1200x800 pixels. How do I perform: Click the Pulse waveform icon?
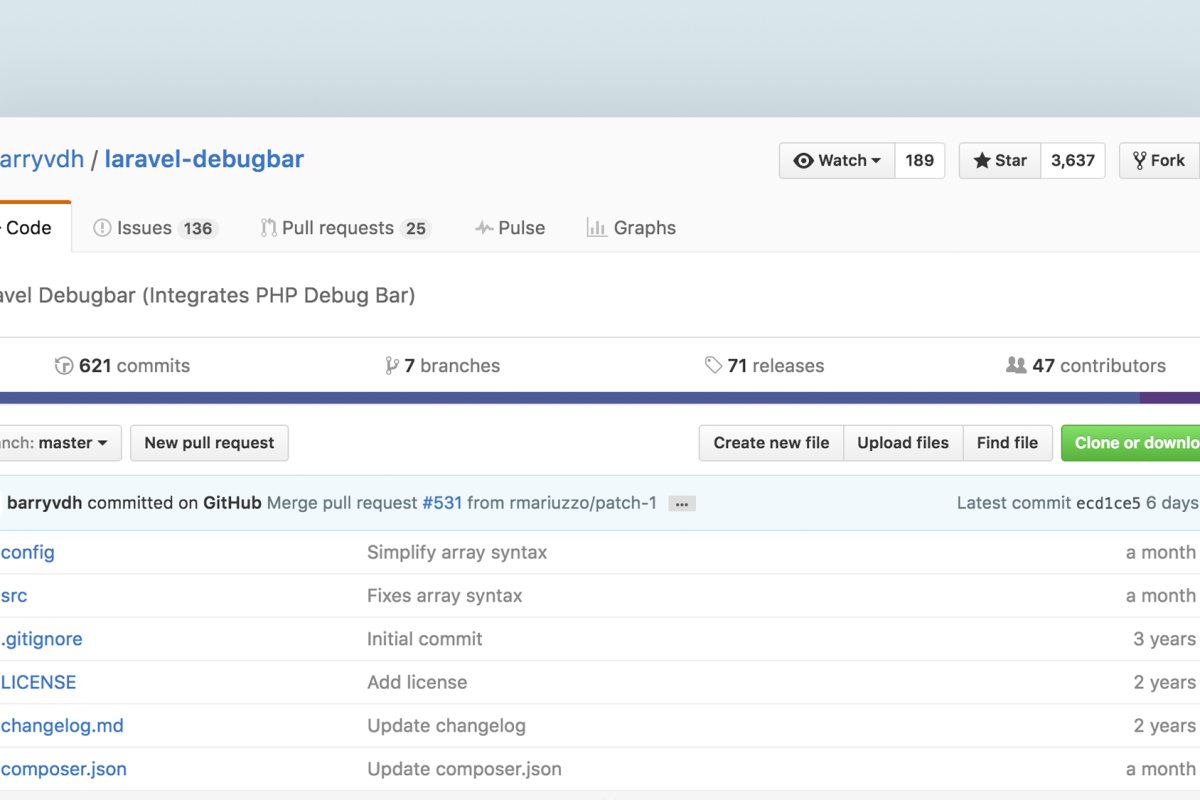(484, 228)
